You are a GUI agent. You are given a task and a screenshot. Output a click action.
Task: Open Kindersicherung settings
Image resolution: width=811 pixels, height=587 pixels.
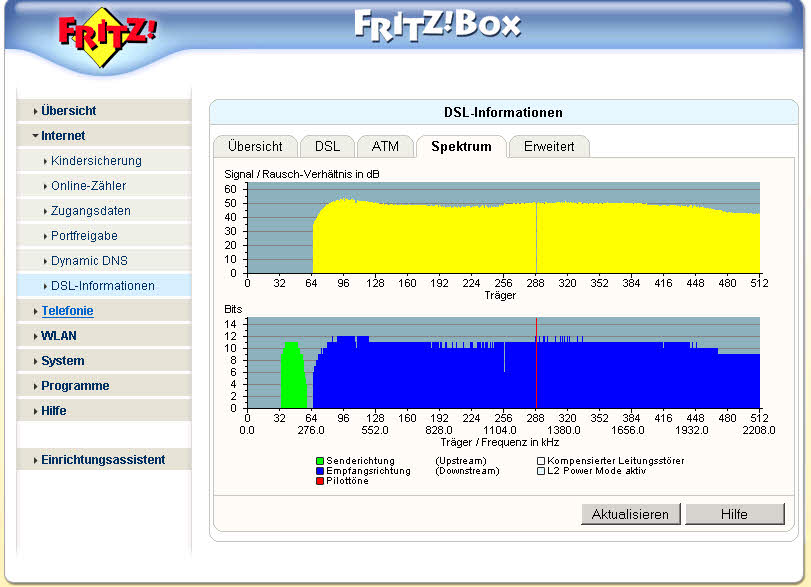[x=104, y=161]
